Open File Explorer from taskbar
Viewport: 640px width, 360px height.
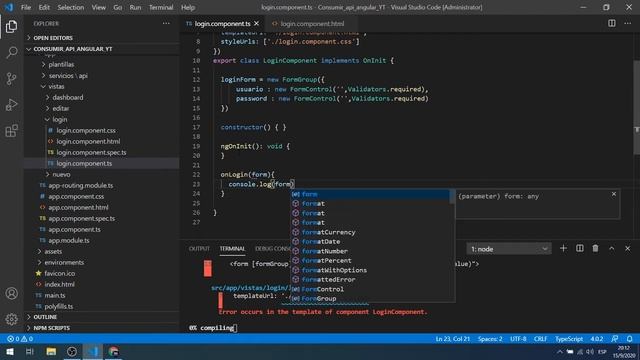click(51, 351)
